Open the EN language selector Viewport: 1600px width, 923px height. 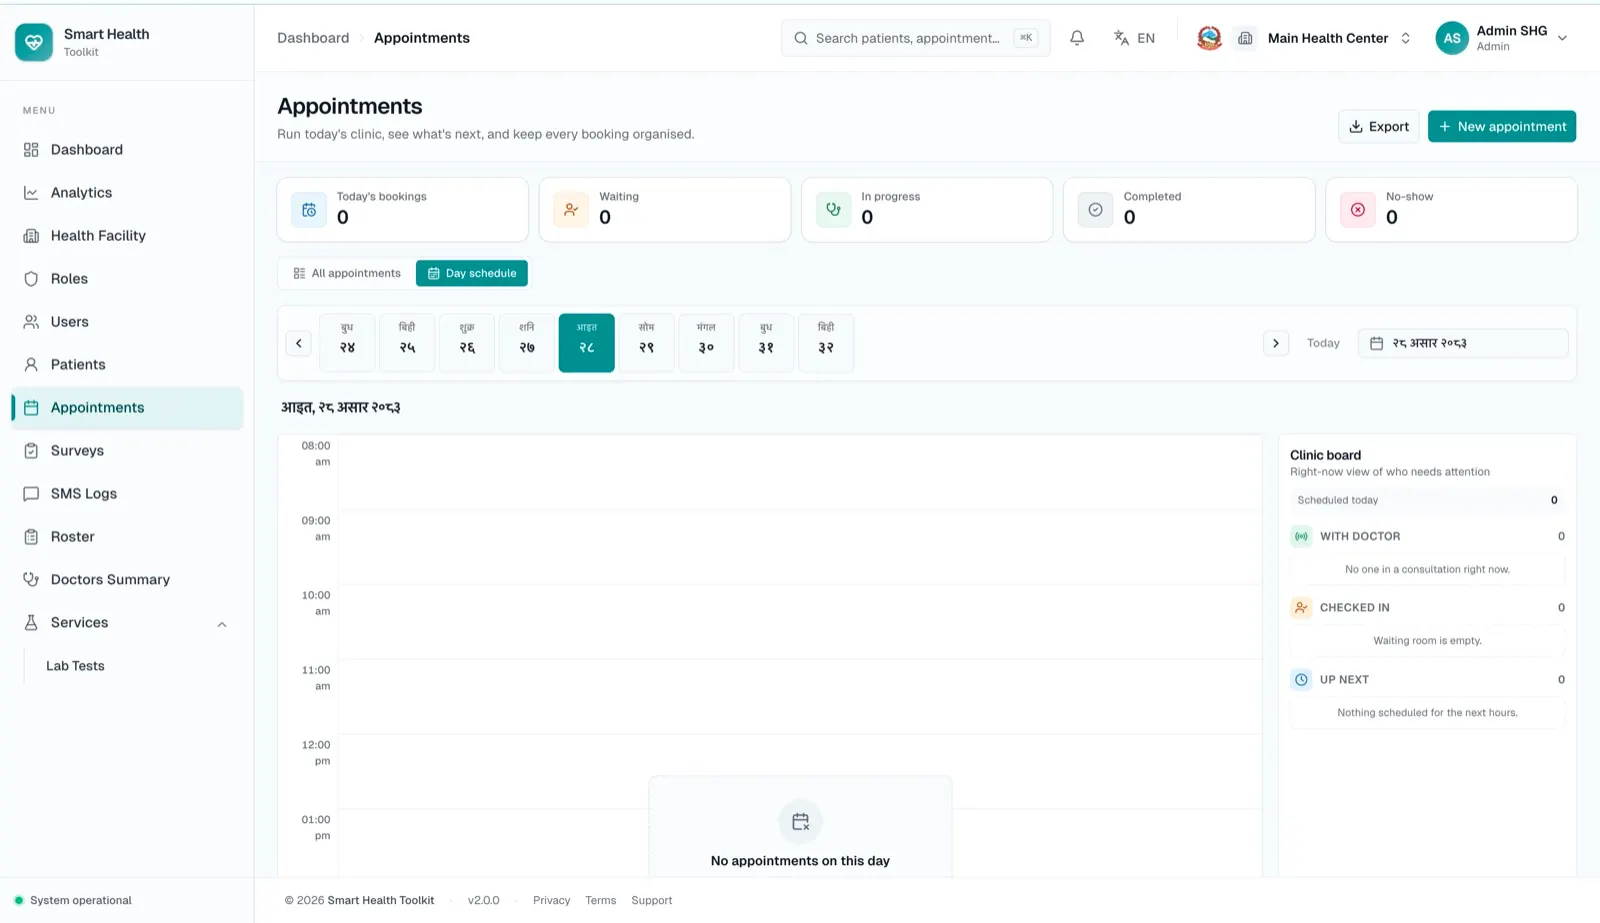click(x=1134, y=38)
